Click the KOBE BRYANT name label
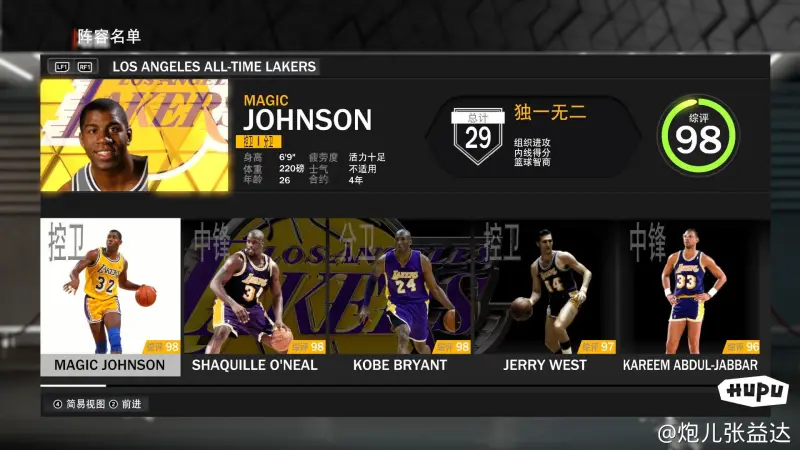The width and height of the screenshot is (800, 450). 400,365
